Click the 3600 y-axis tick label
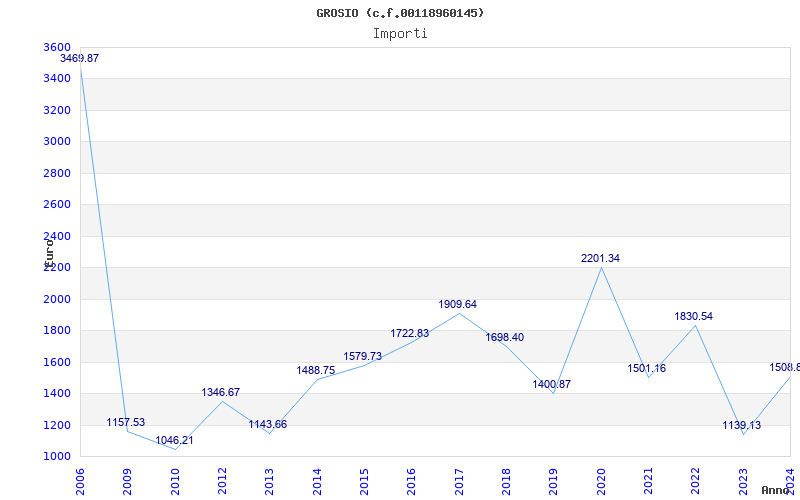Screen dimensions: 800x500 click(x=57, y=47)
